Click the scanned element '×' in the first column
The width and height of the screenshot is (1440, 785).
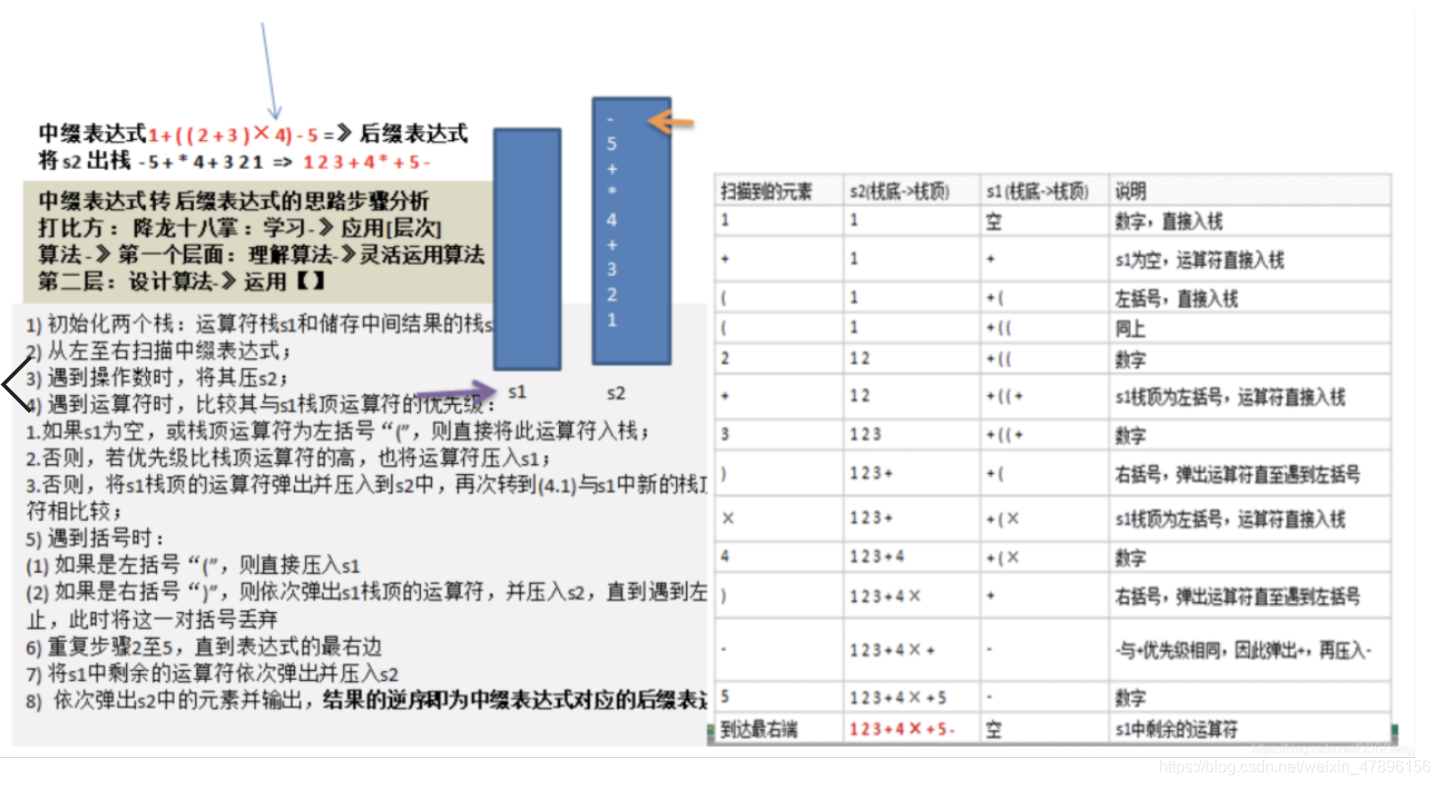tap(727, 518)
